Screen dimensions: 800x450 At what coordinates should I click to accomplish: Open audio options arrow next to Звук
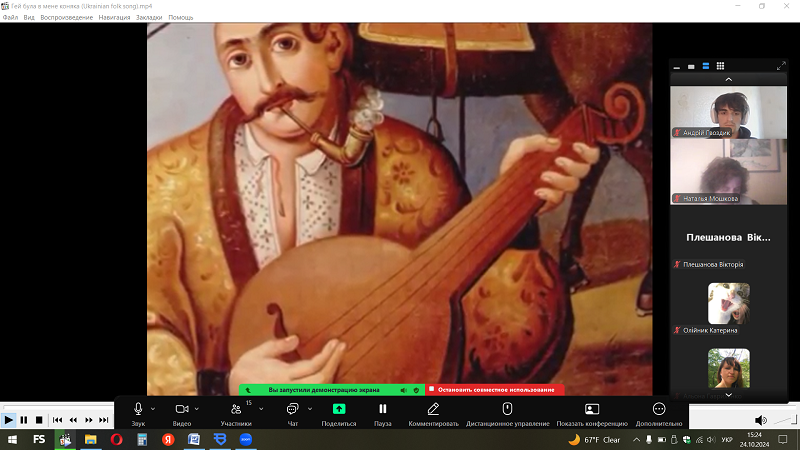[x=153, y=409]
